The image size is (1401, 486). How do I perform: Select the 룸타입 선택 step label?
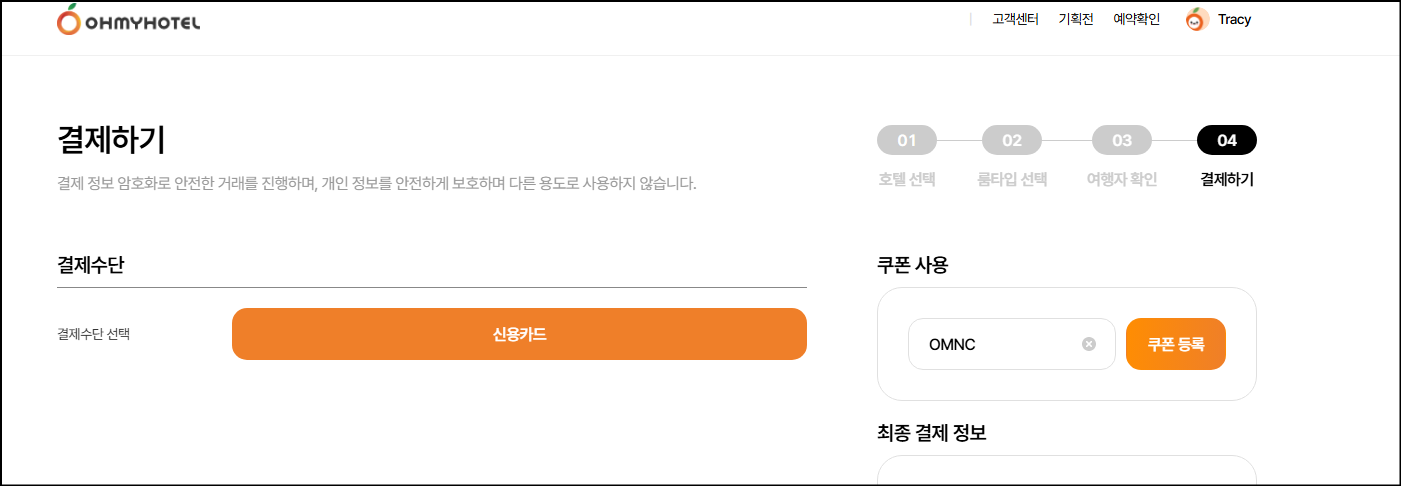[1012, 181]
